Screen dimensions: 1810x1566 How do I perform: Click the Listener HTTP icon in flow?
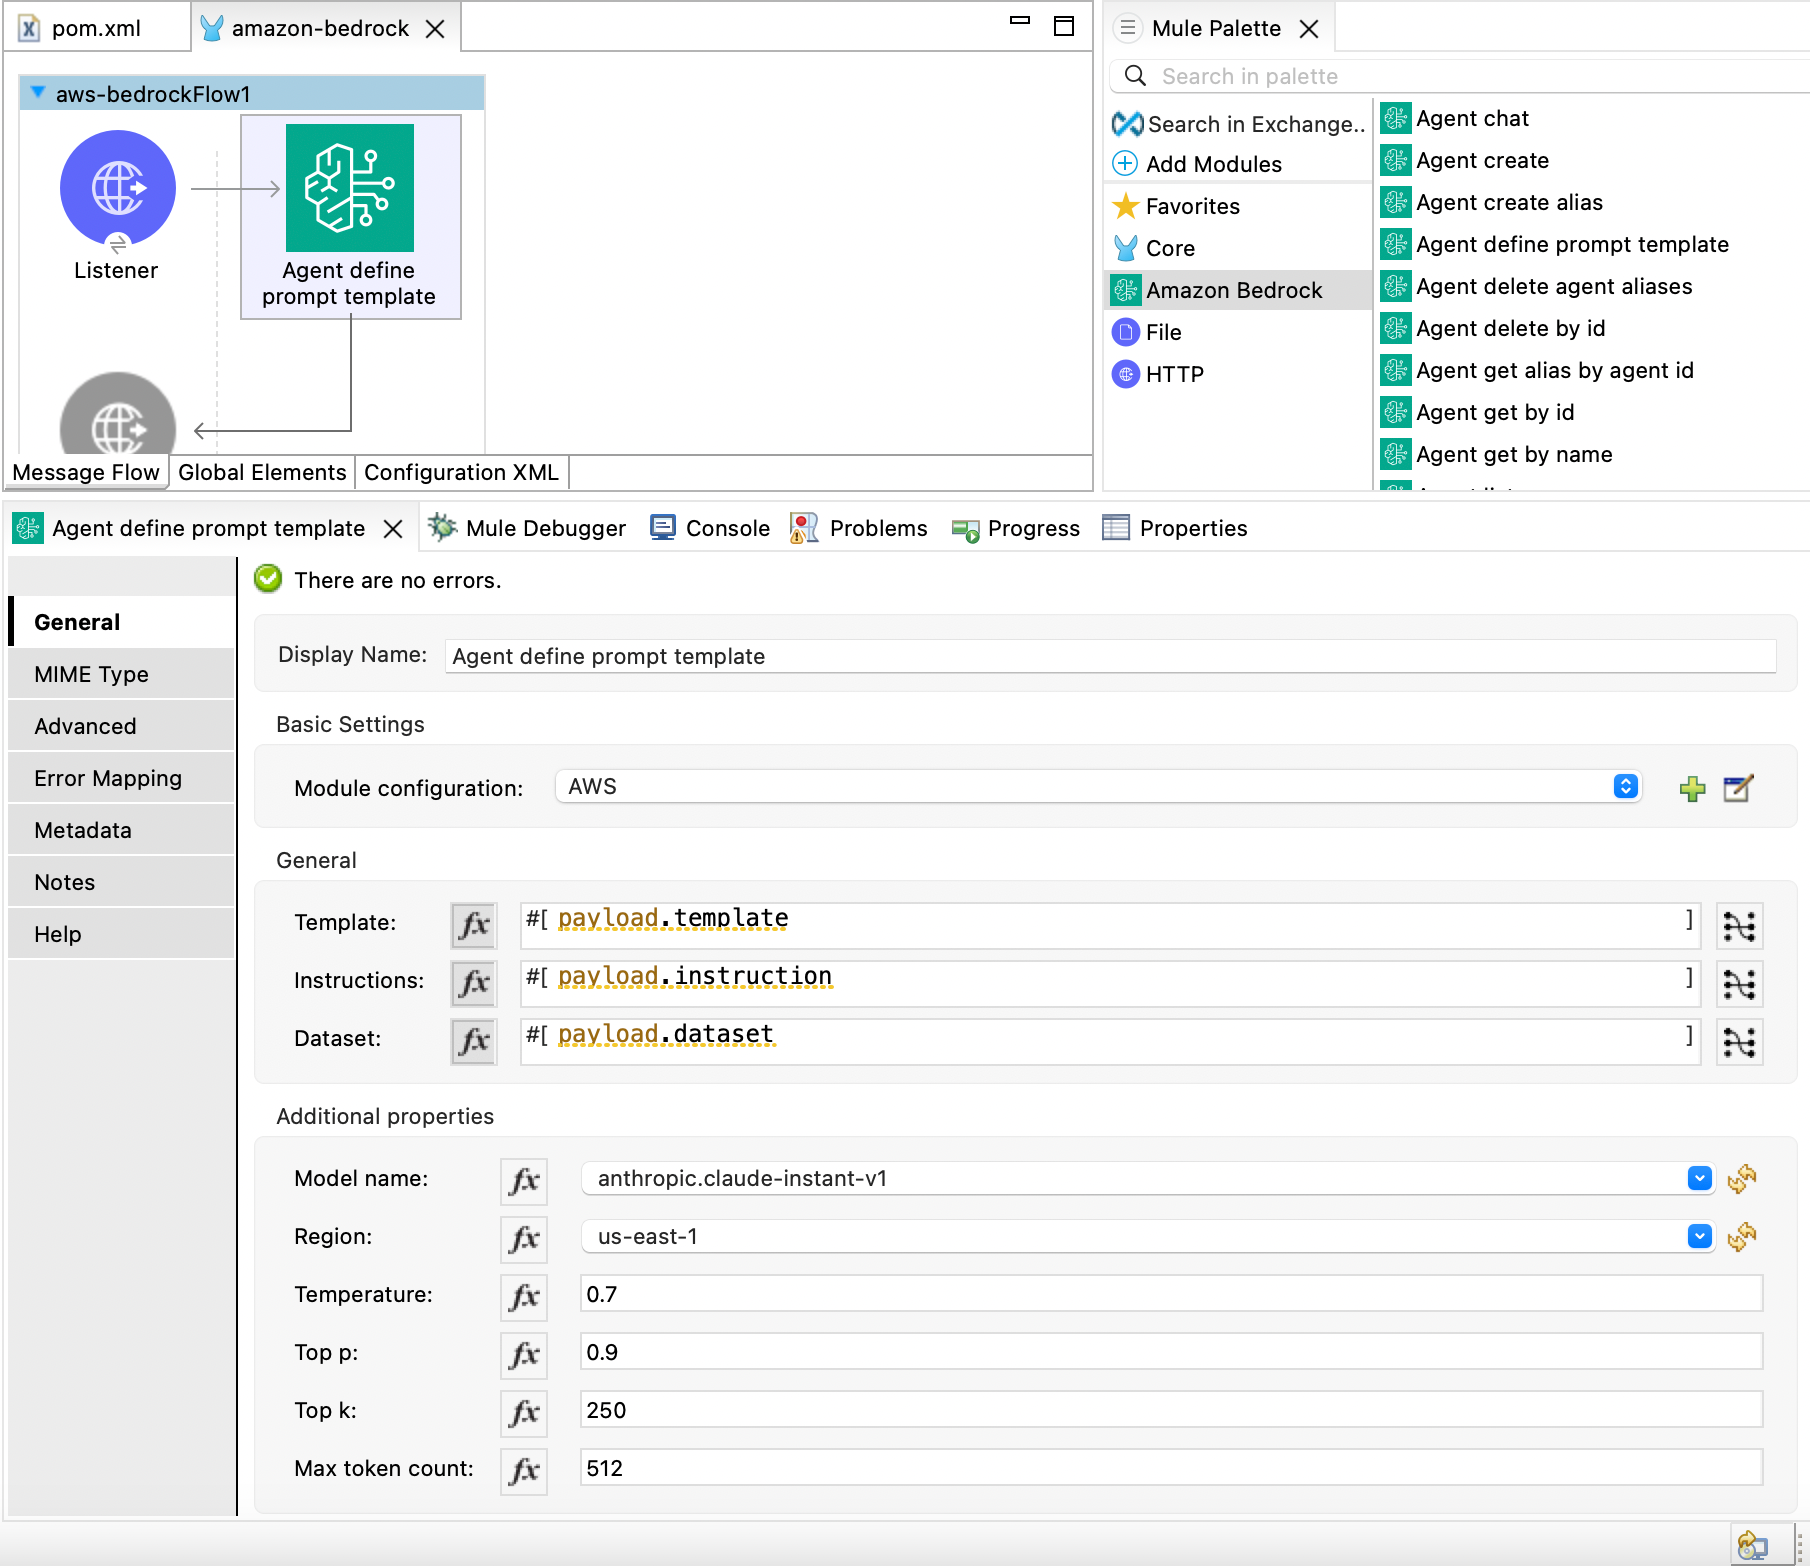coord(118,188)
